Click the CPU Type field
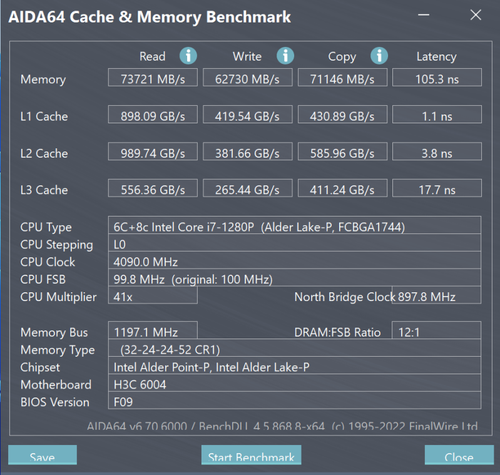This screenshot has height=475, width=500. tap(294, 225)
